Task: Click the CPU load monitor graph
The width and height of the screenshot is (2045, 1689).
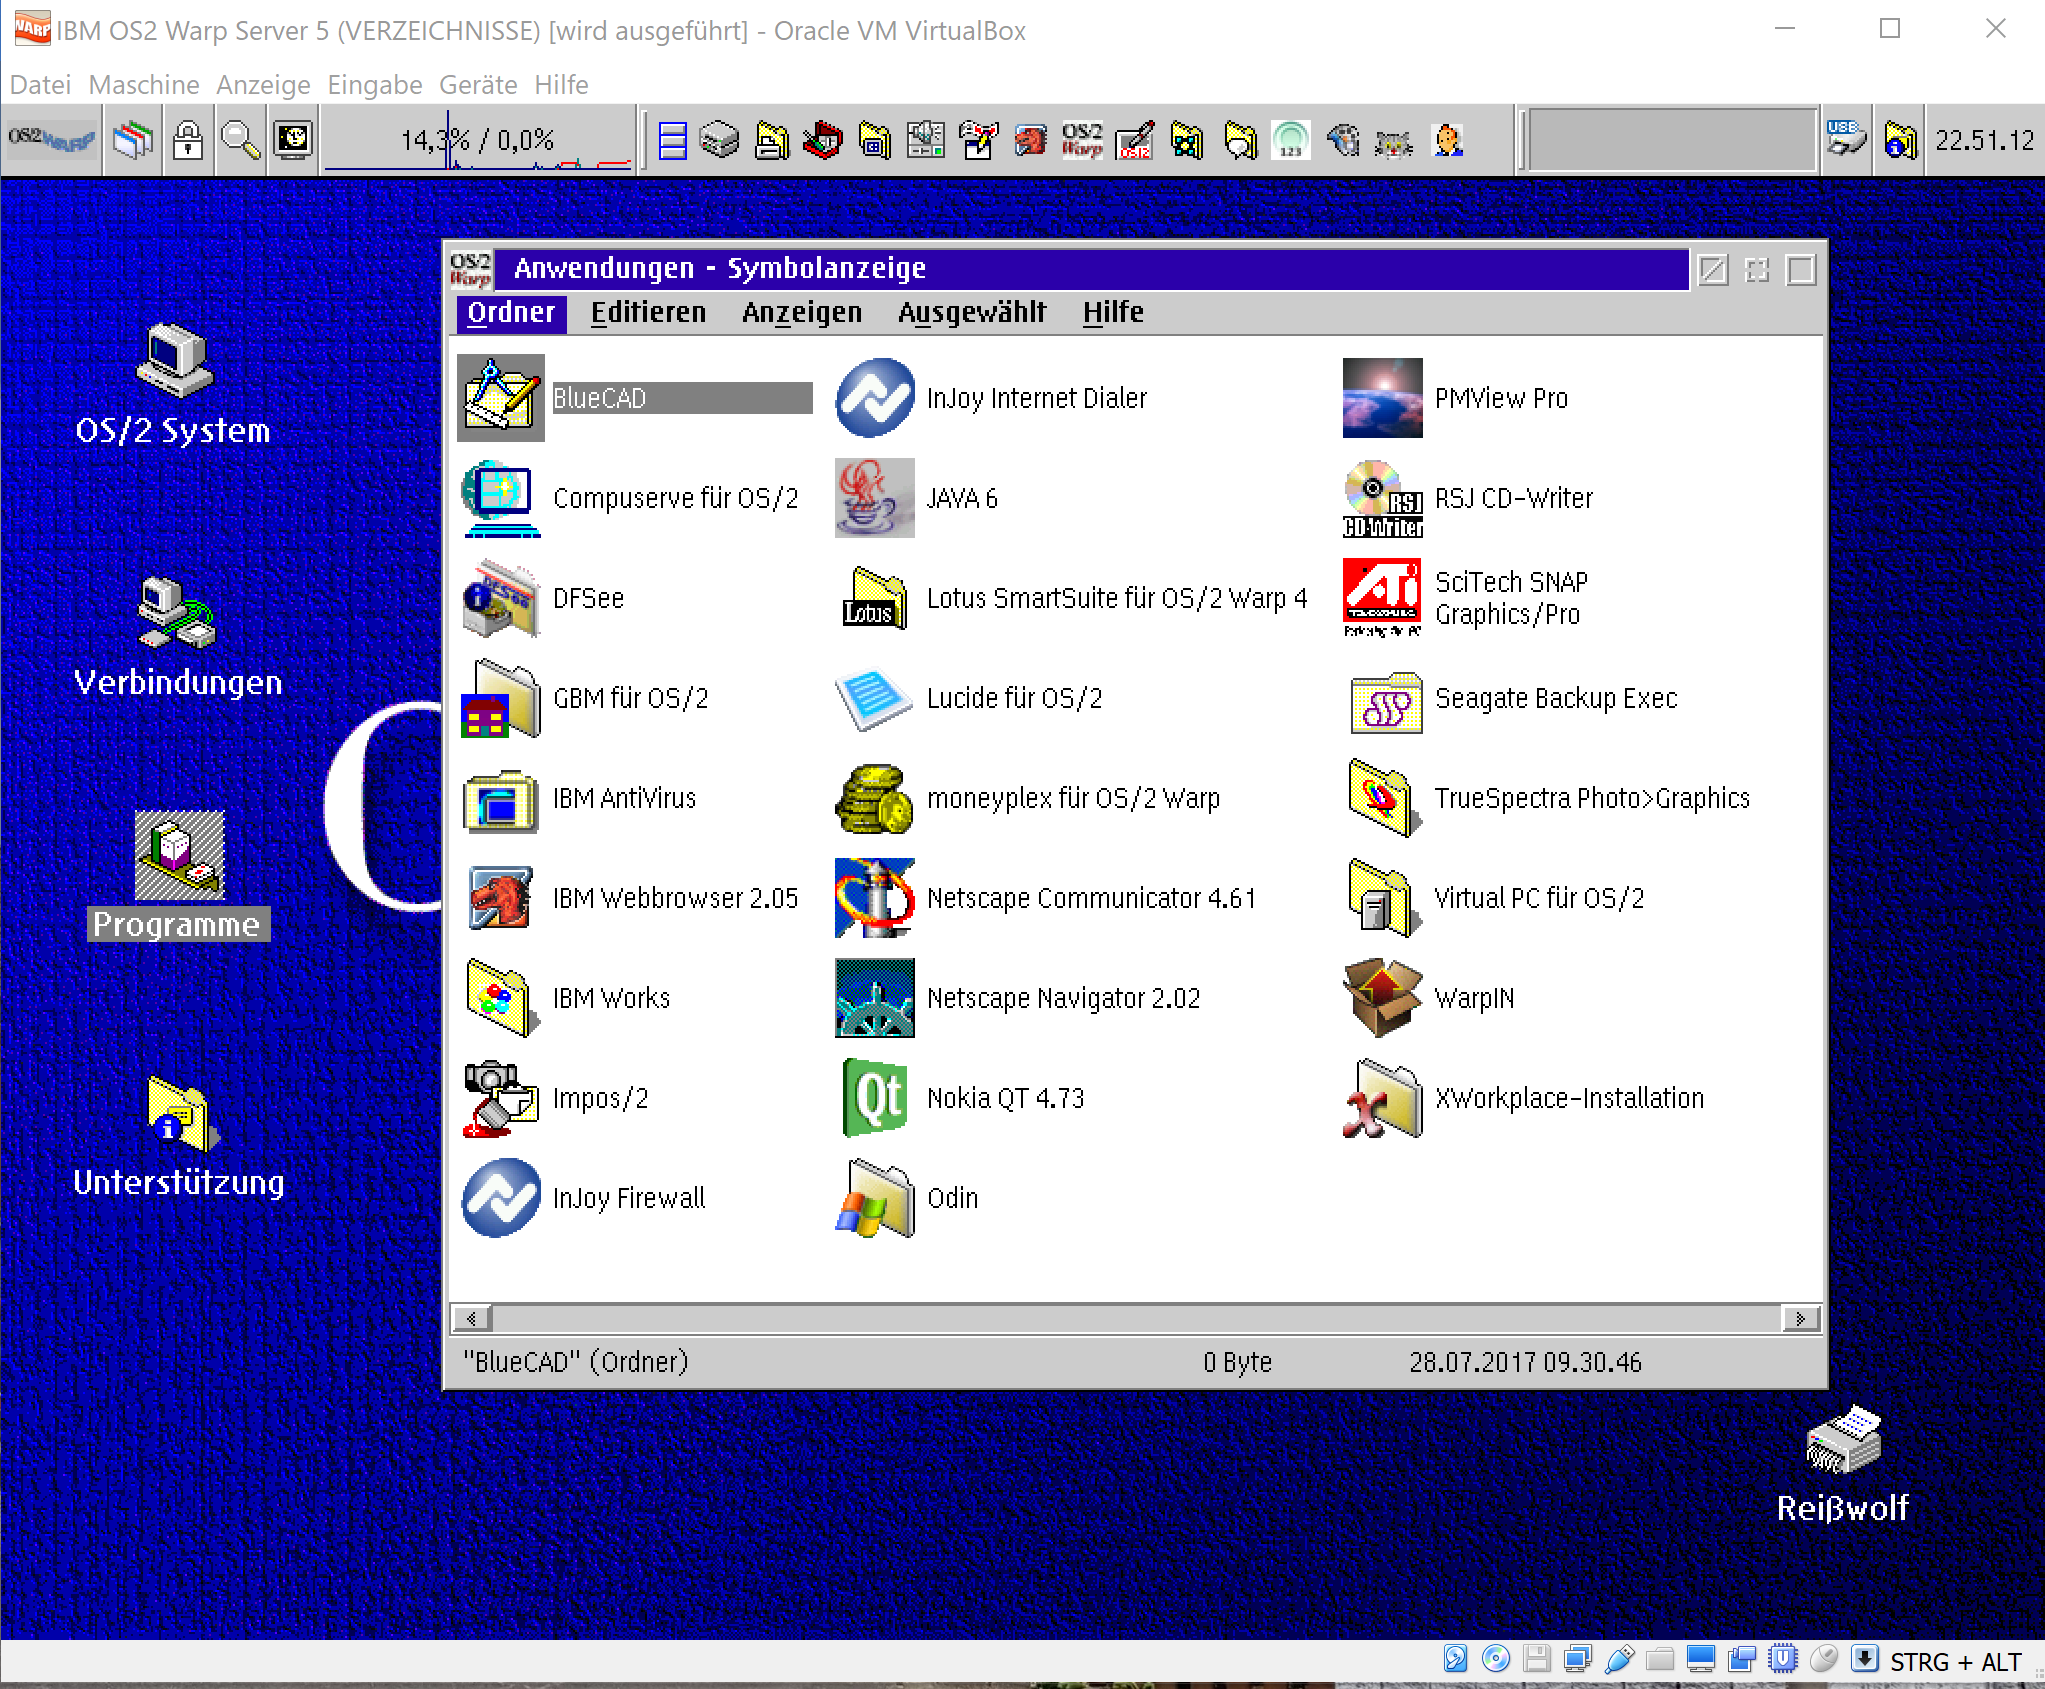Action: pyautogui.click(x=478, y=141)
